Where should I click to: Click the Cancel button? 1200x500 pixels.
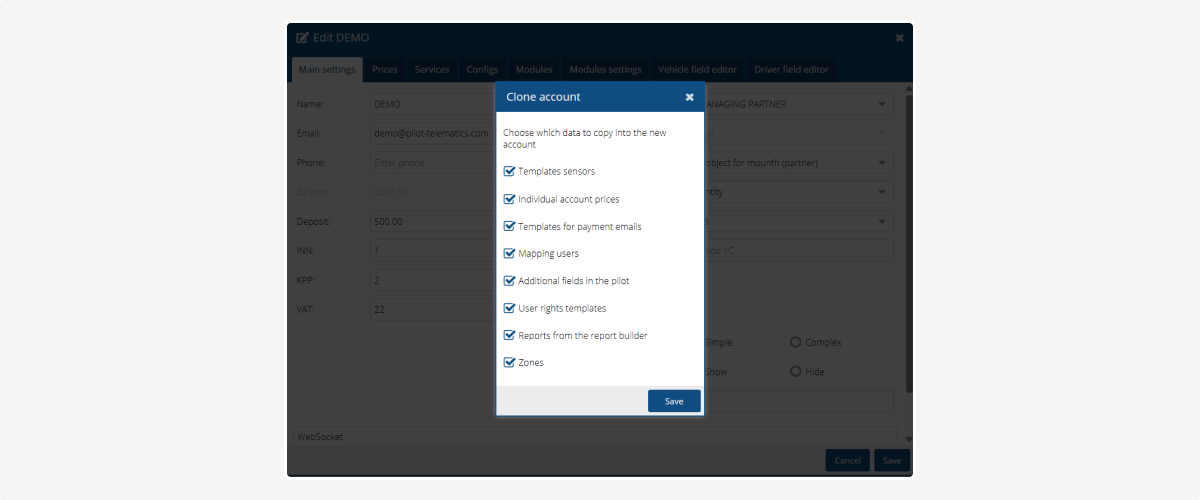click(847, 460)
